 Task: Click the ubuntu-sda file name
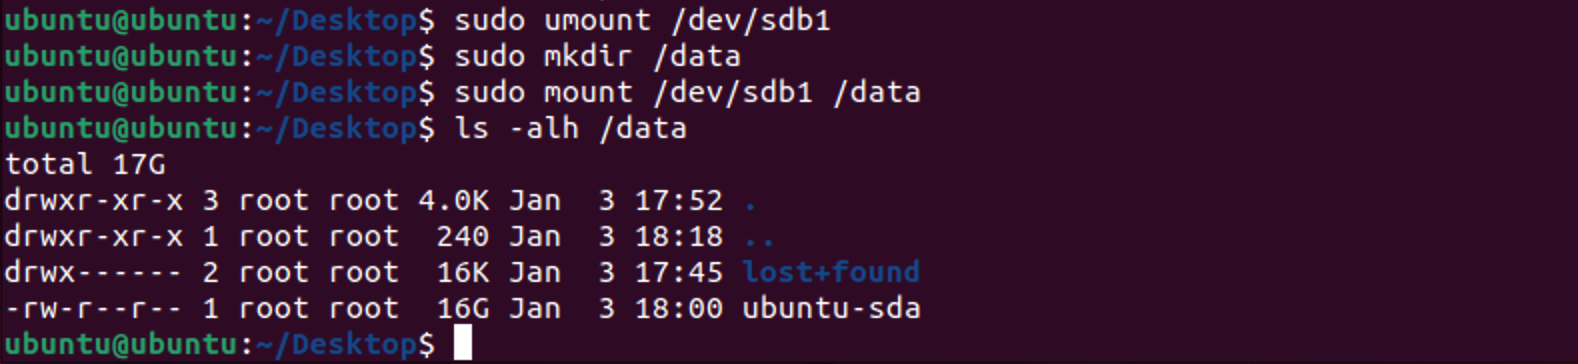point(831,308)
